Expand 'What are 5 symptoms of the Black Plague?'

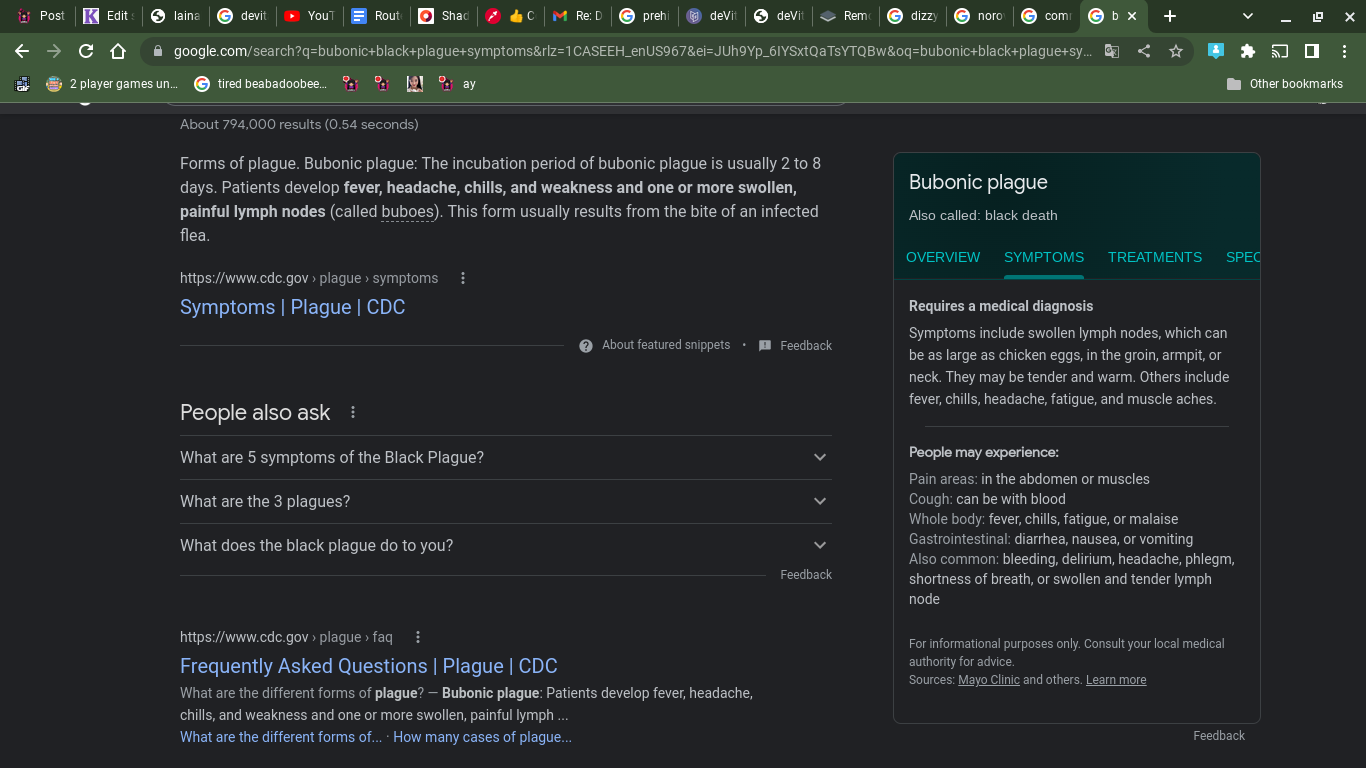506,457
